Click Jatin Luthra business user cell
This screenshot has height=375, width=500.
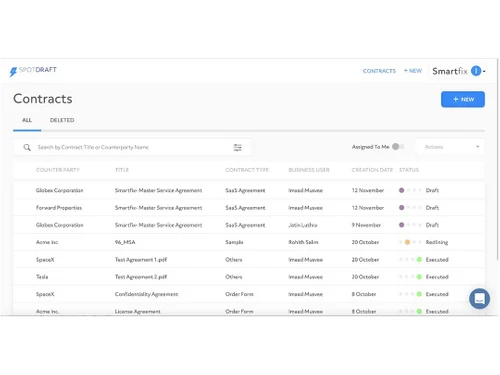point(303,225)
